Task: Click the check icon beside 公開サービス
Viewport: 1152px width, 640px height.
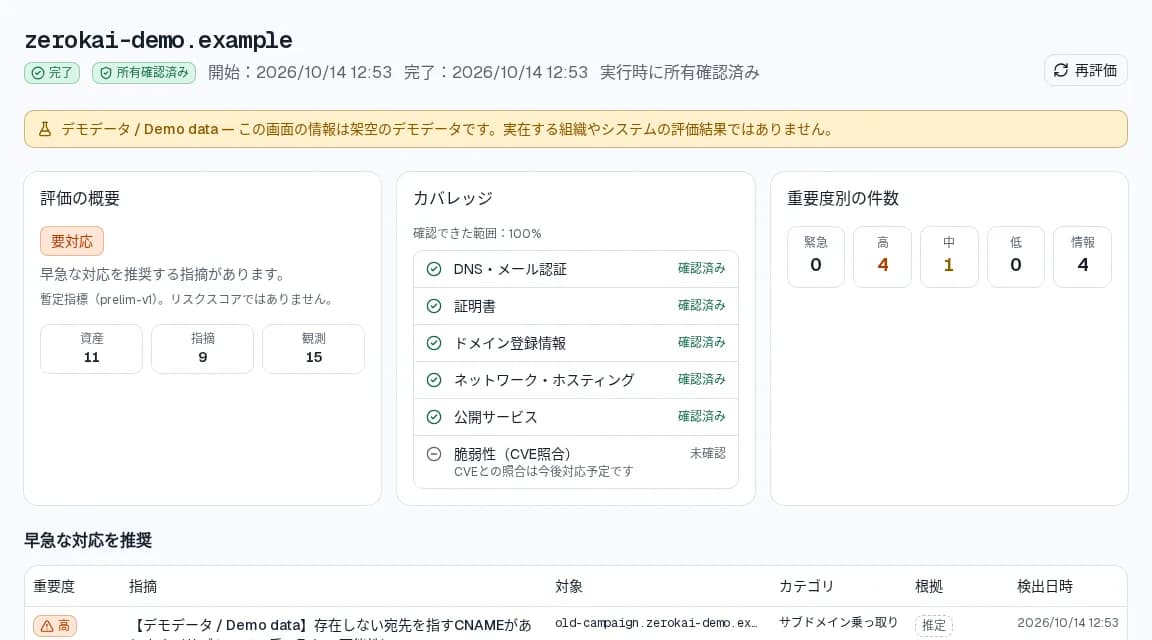Action: (x=434, y=417)
